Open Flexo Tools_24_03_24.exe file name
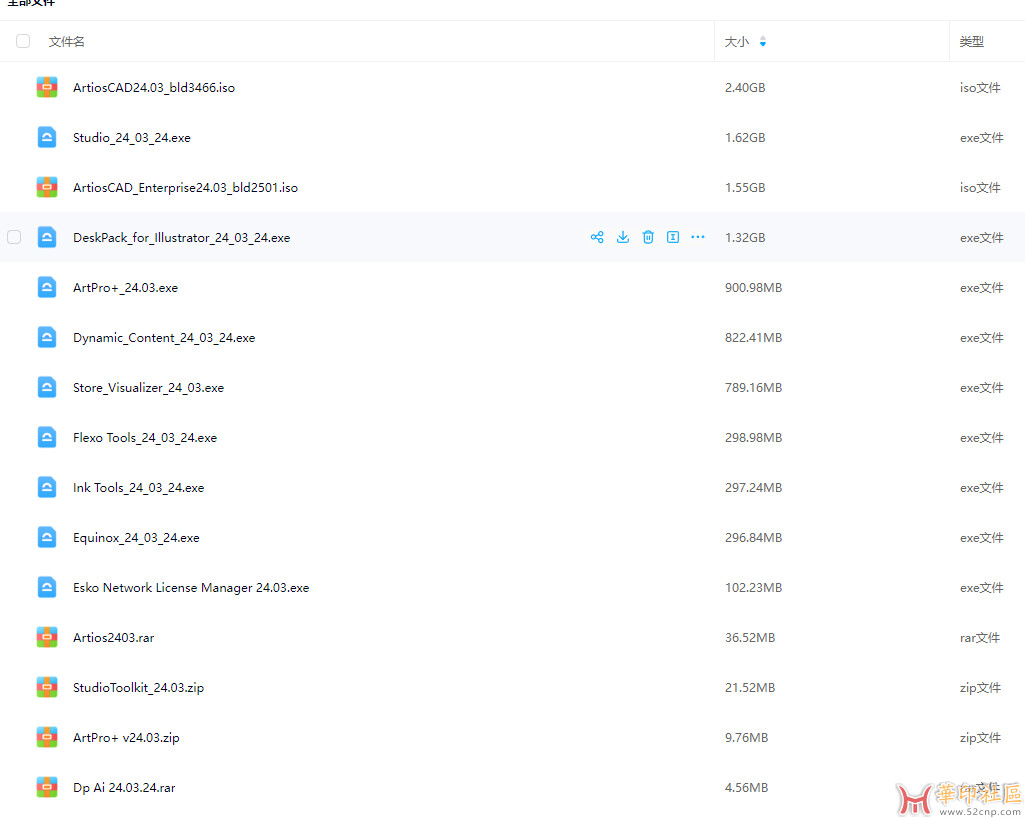This screenshot has width=1025, height=819. coord(144,437)
